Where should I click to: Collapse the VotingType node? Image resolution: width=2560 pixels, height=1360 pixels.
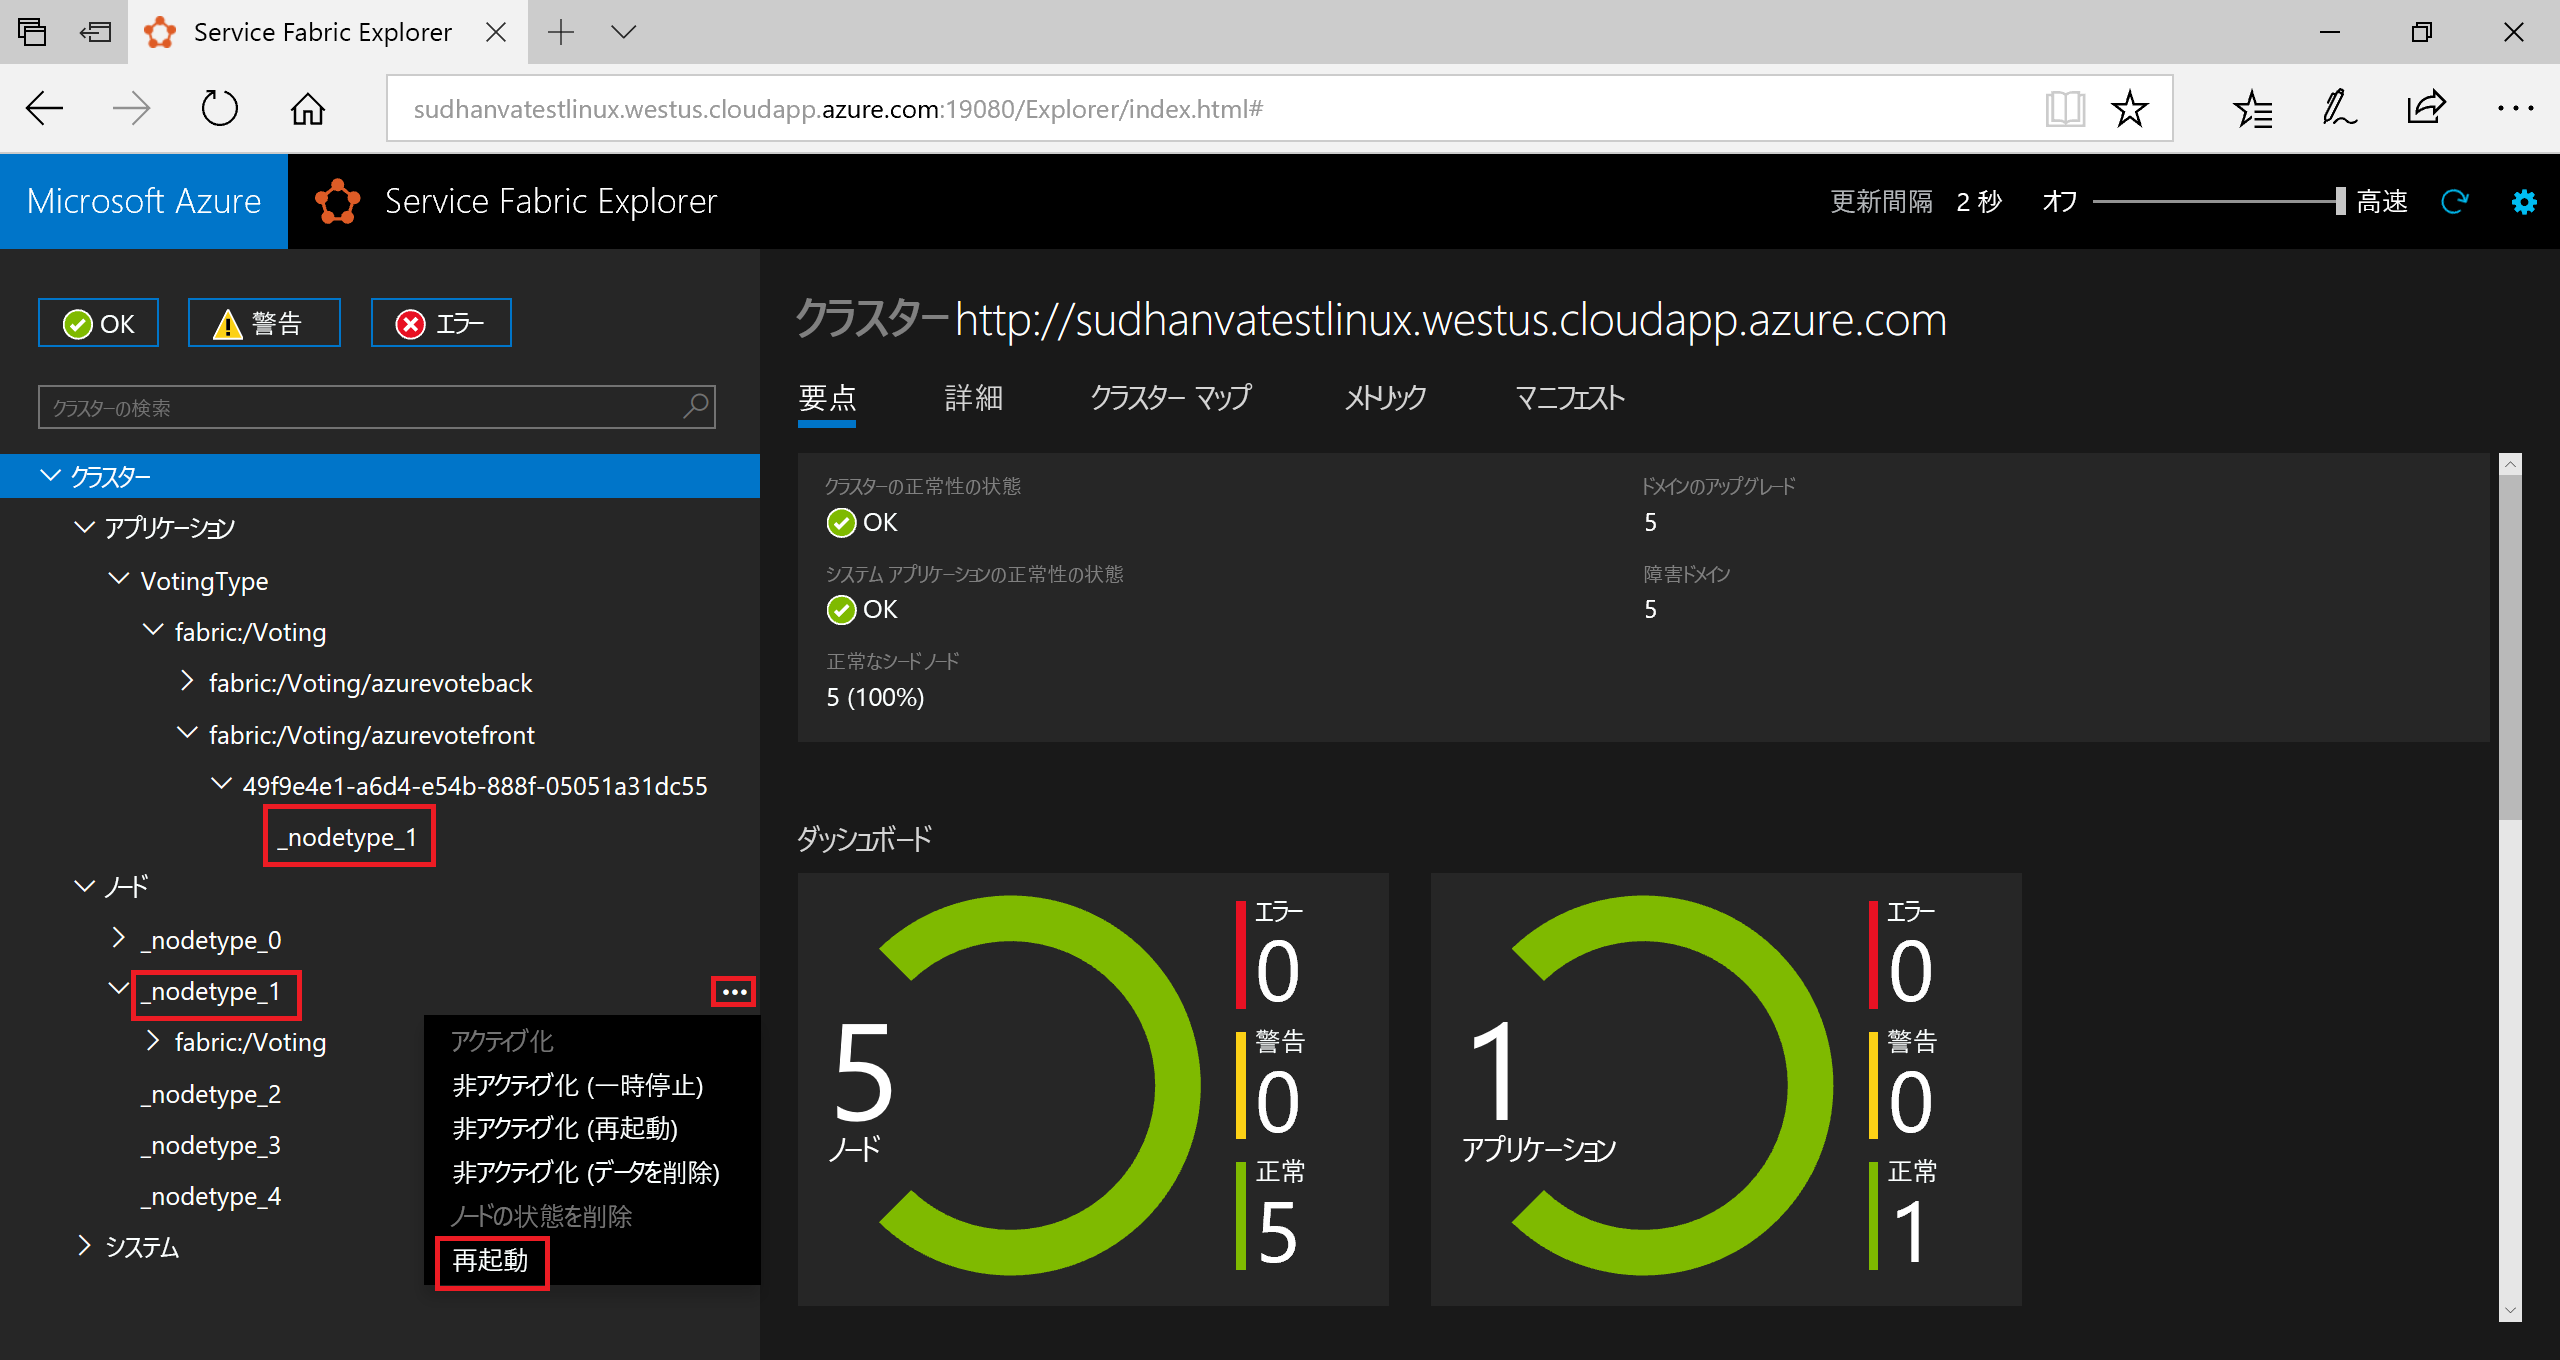pos(118,579)
